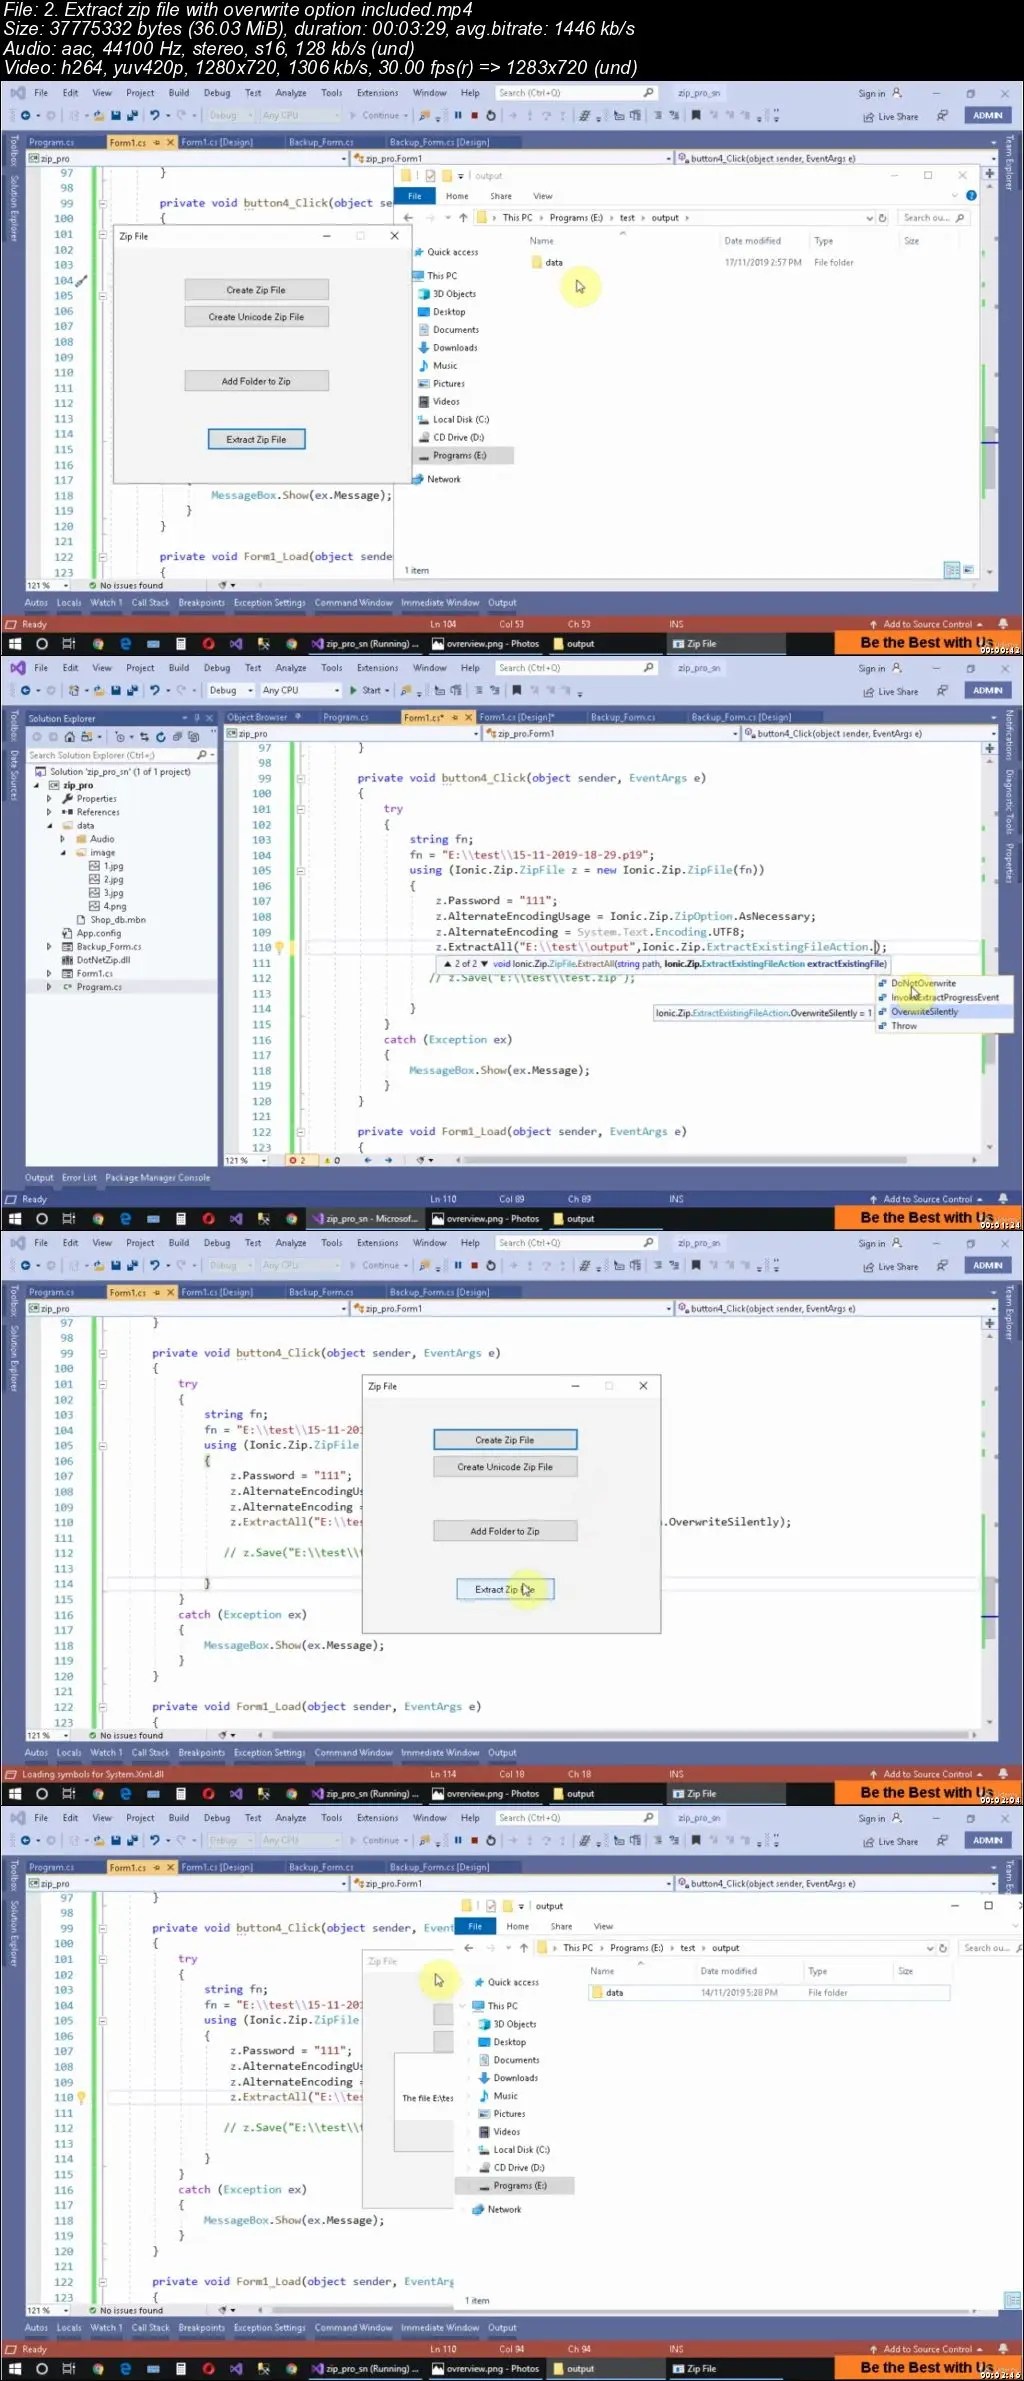This screenshot has height=2381, width=1024.
Task: Expand Program.cs node in Solution Explorer
Action: tap(48, 987)
